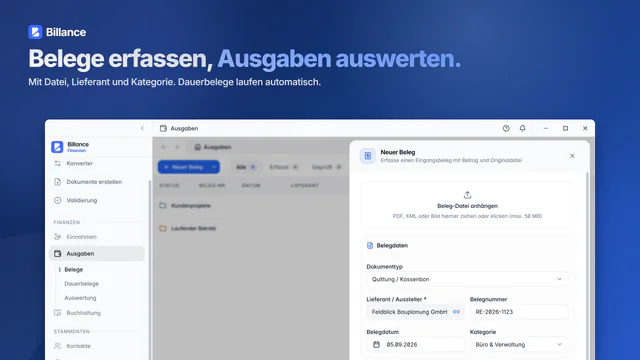Open the Belege sub-item
Image resolution: width=640 pixels, height=360 pixels.
pyautogui.click(x=73, y=269)
